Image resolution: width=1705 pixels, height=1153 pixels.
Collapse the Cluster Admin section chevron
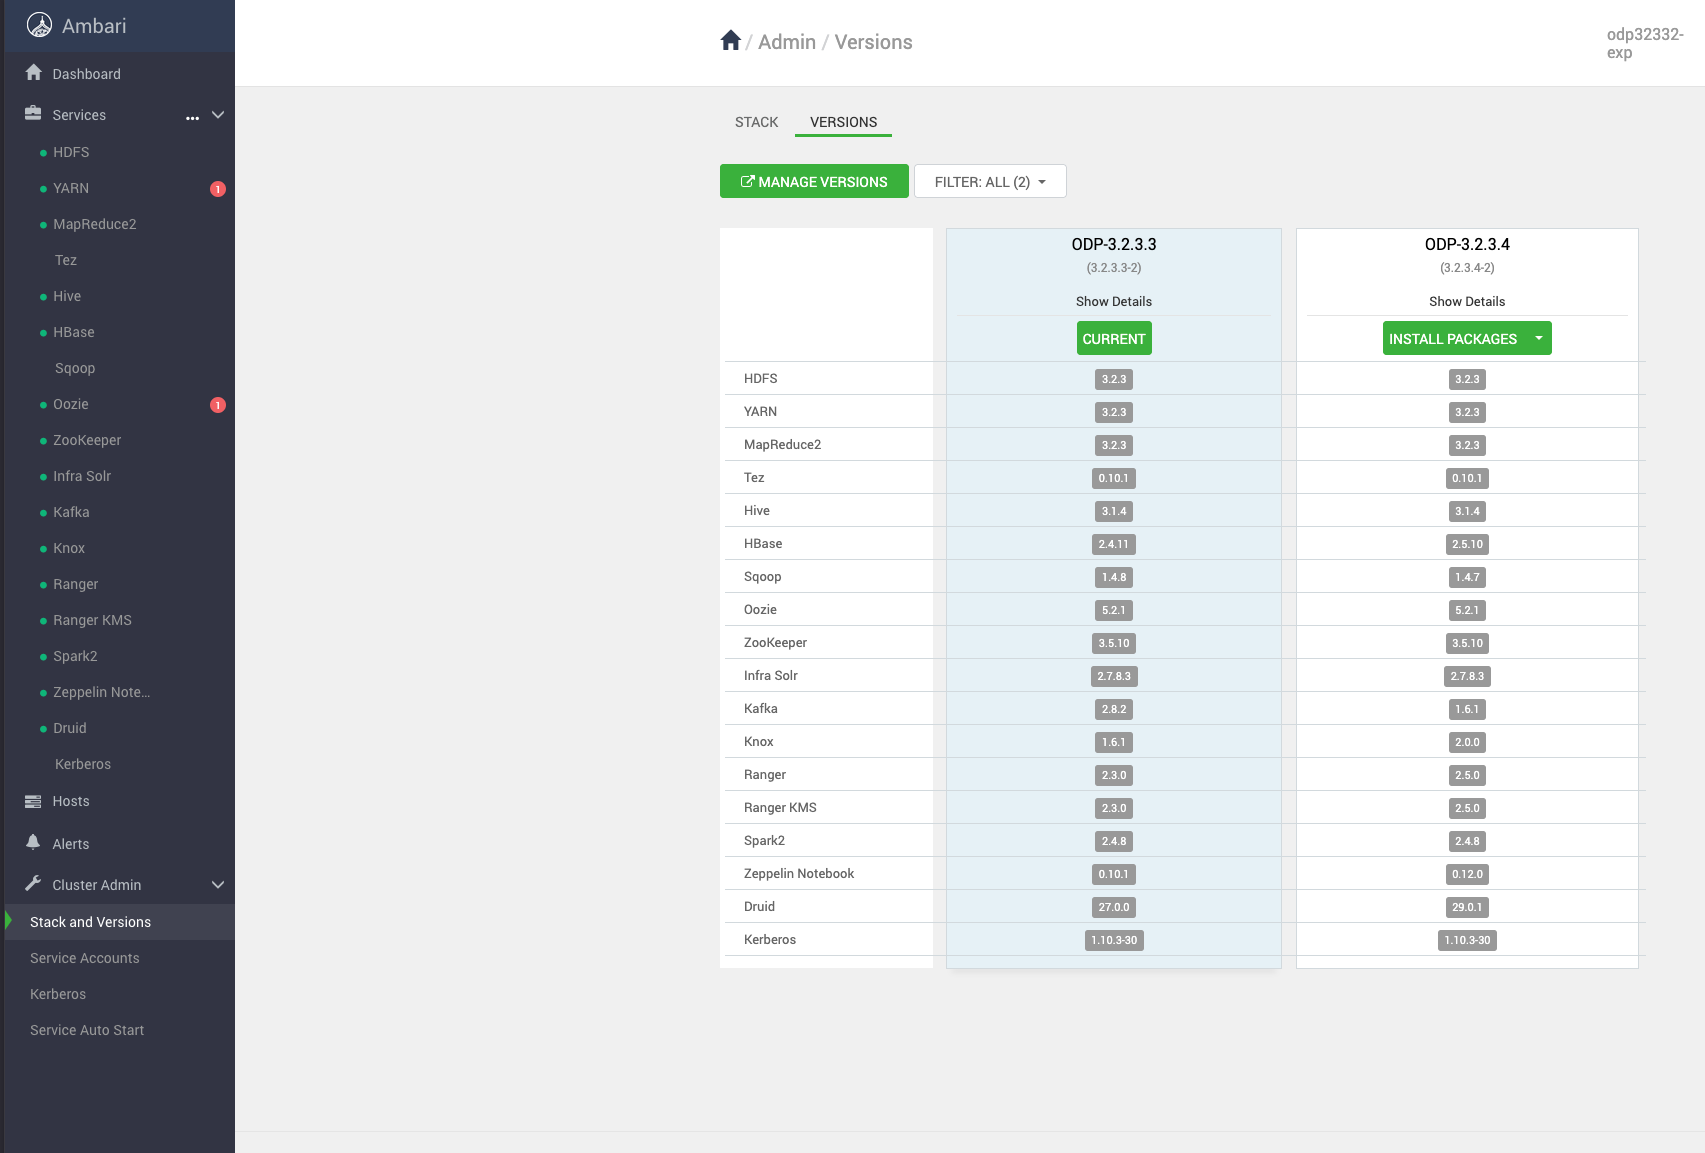coord(218,885)
